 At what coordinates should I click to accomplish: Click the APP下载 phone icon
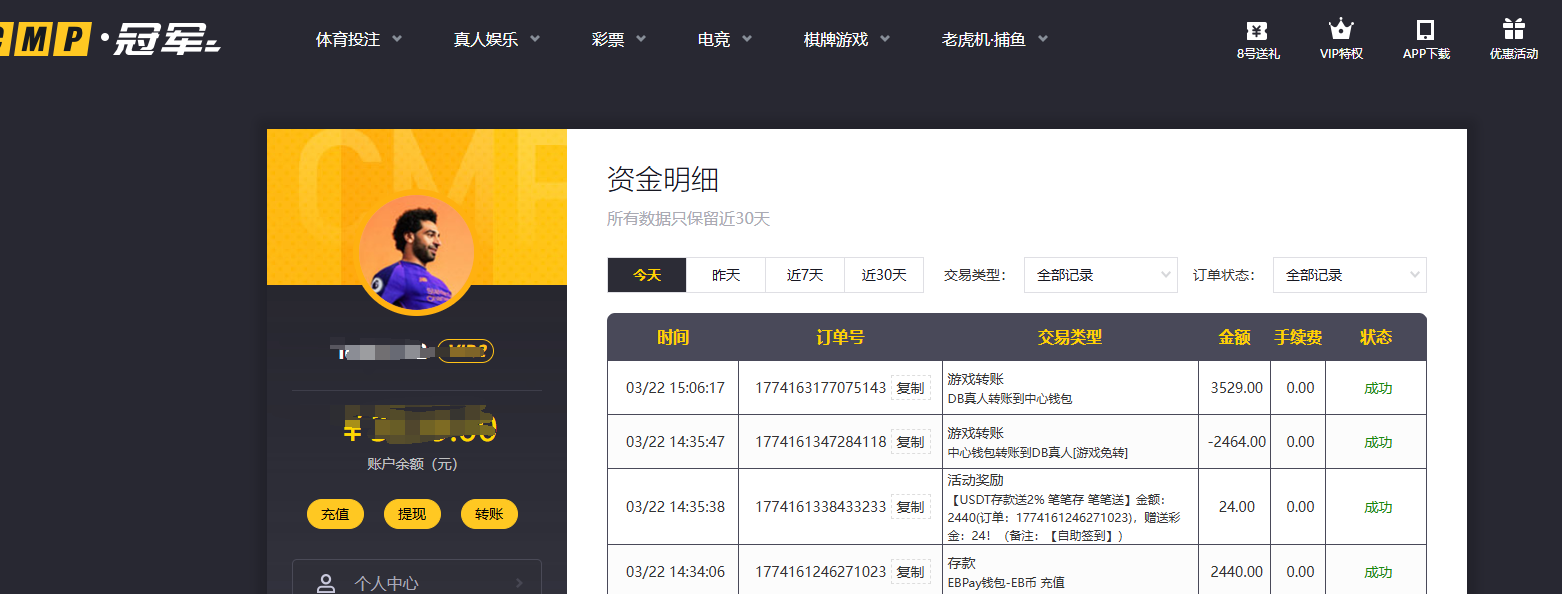[x=1425, y=30]
